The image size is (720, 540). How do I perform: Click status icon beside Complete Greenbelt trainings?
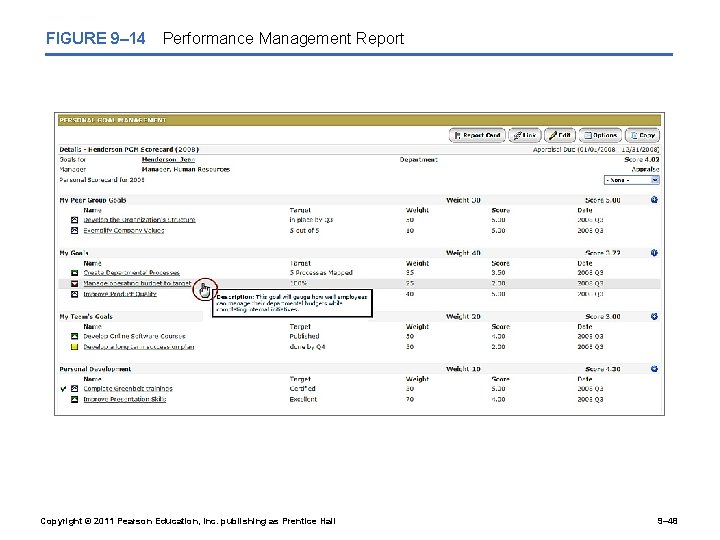[x=74, y=388]
